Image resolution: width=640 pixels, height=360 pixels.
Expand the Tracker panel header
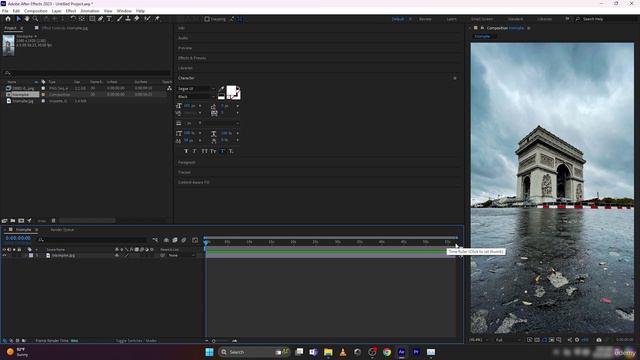coord(184,172)
